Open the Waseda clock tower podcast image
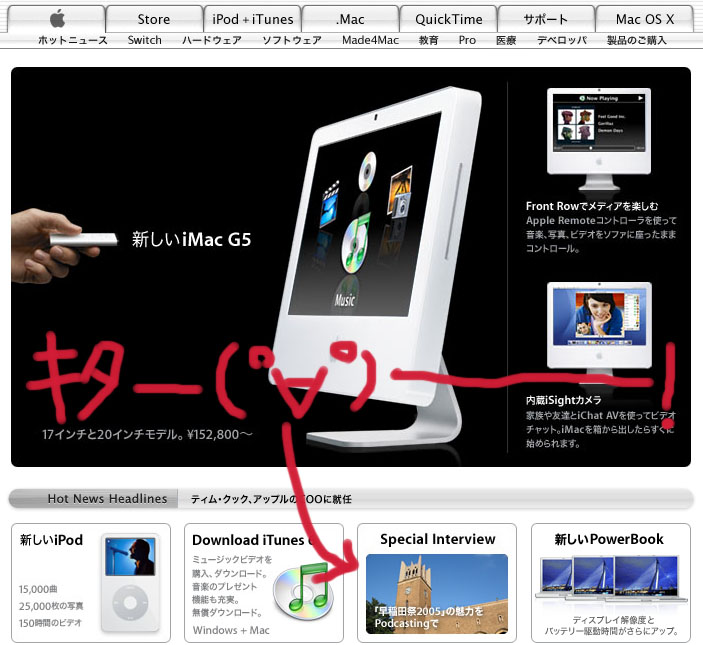 coord(437,594)
